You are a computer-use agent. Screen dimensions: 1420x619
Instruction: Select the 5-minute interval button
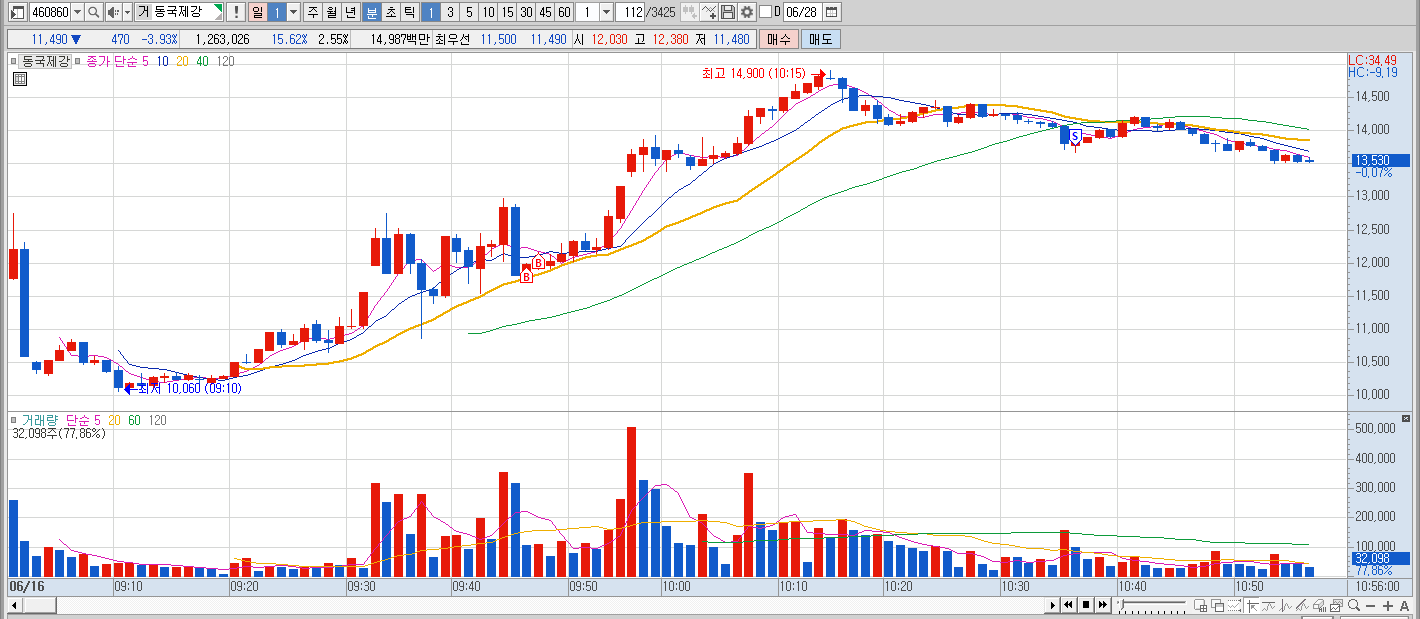click(x=469, y=12)
